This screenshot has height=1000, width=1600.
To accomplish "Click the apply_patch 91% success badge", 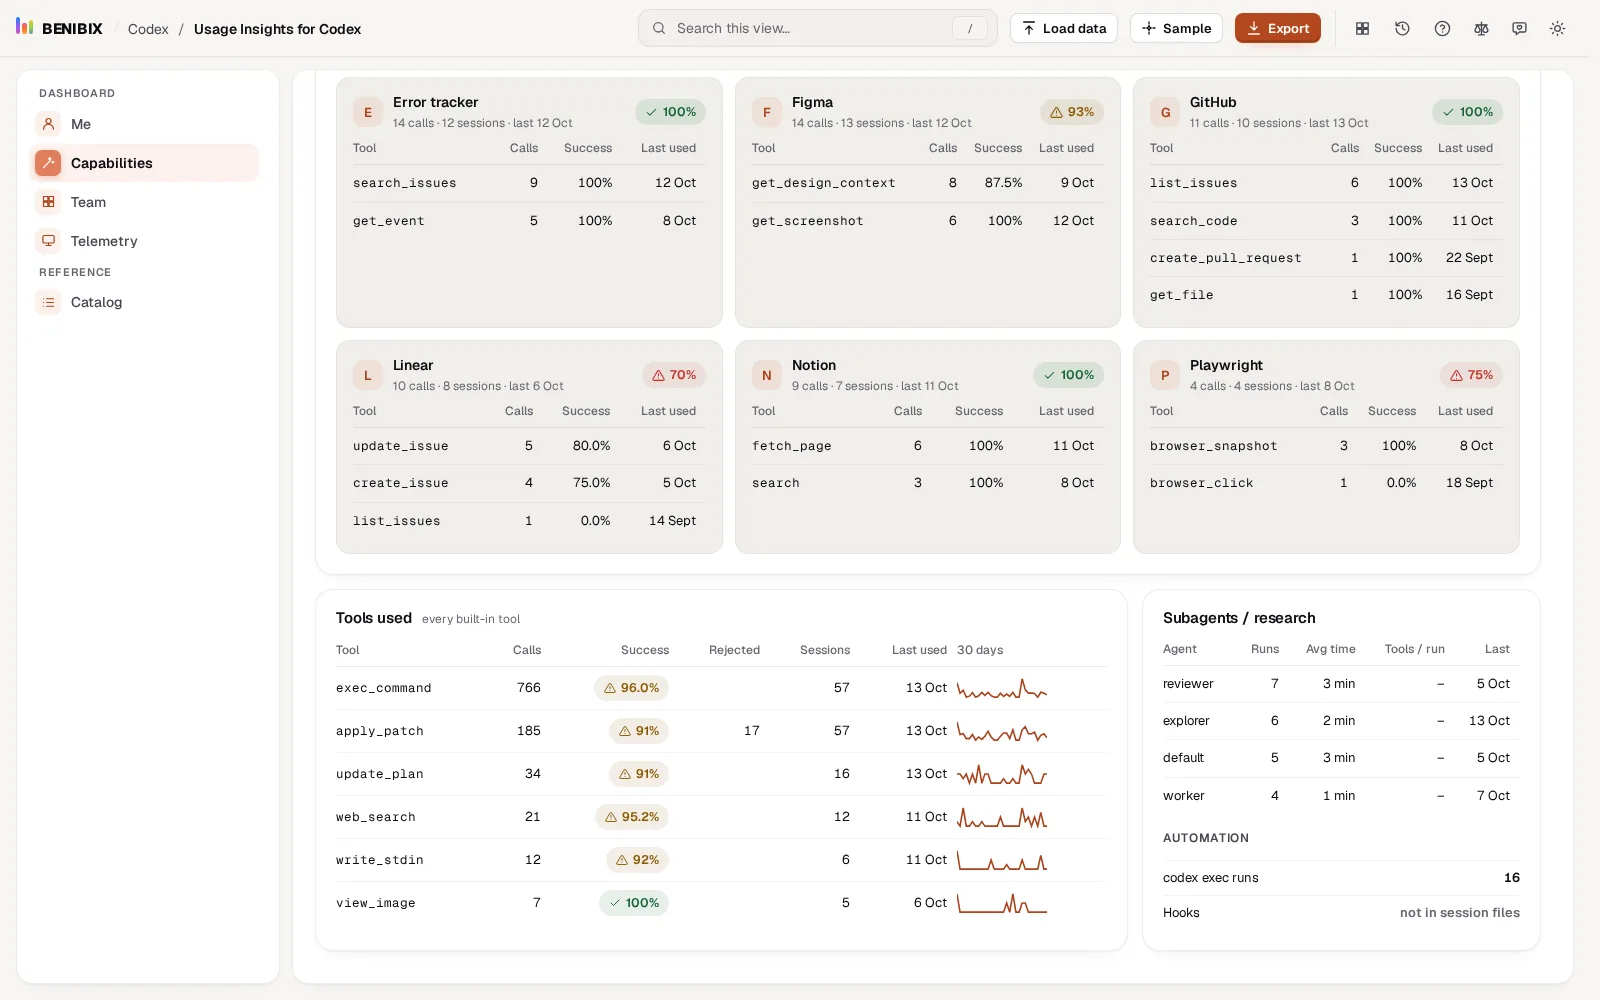I will tap(639, 731).
